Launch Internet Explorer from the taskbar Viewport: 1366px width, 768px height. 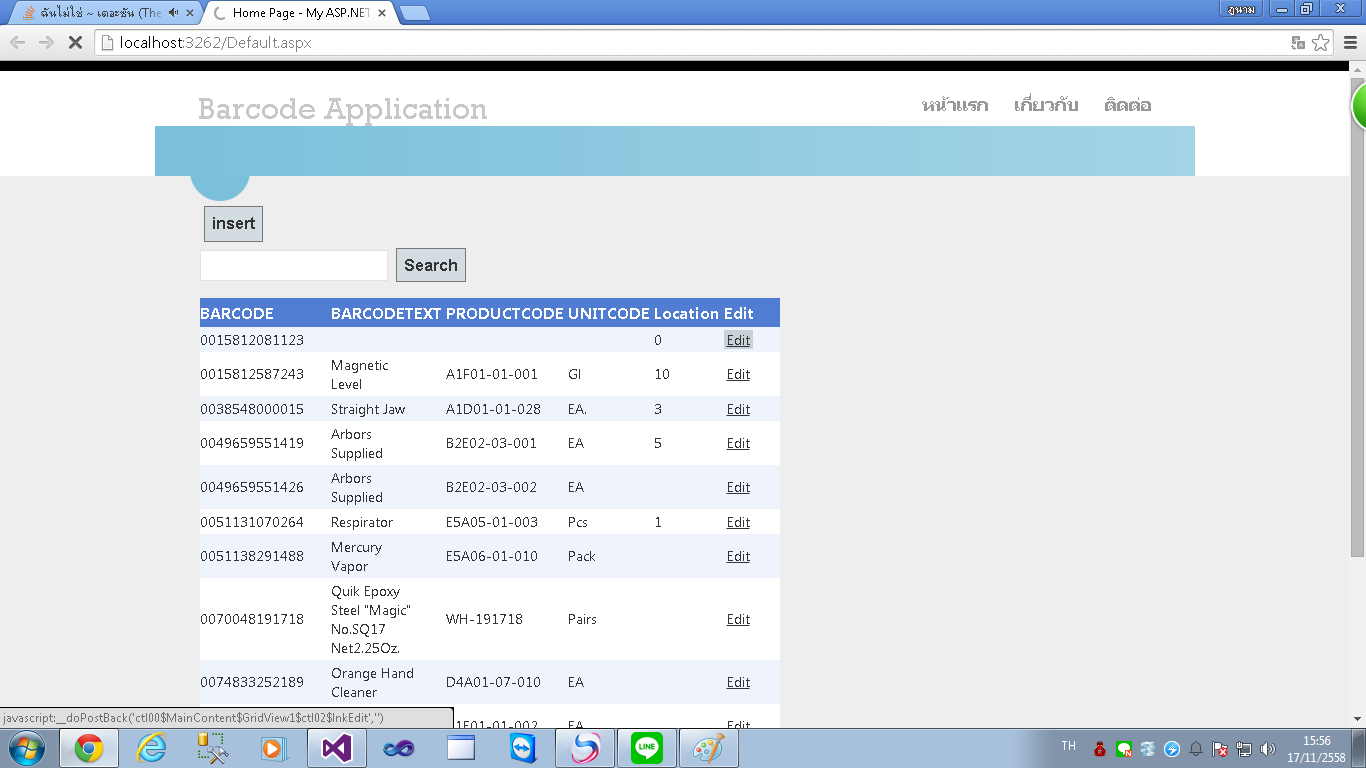151,748
